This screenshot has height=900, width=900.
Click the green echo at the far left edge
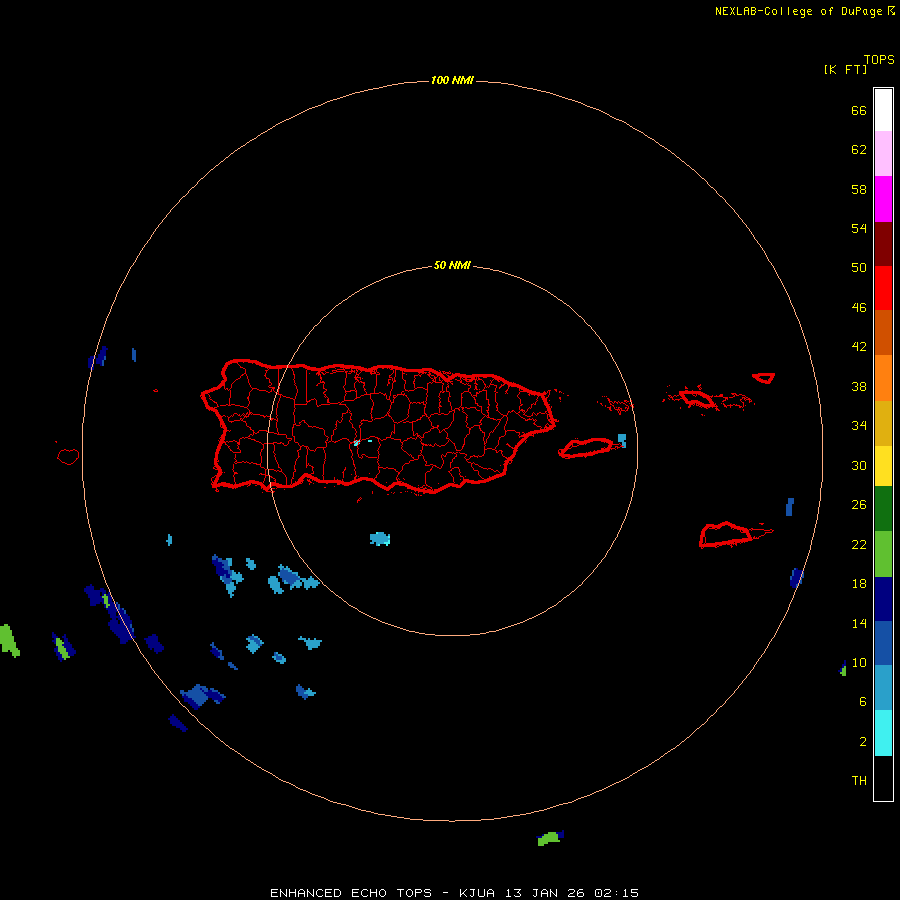tap(9, 640)
